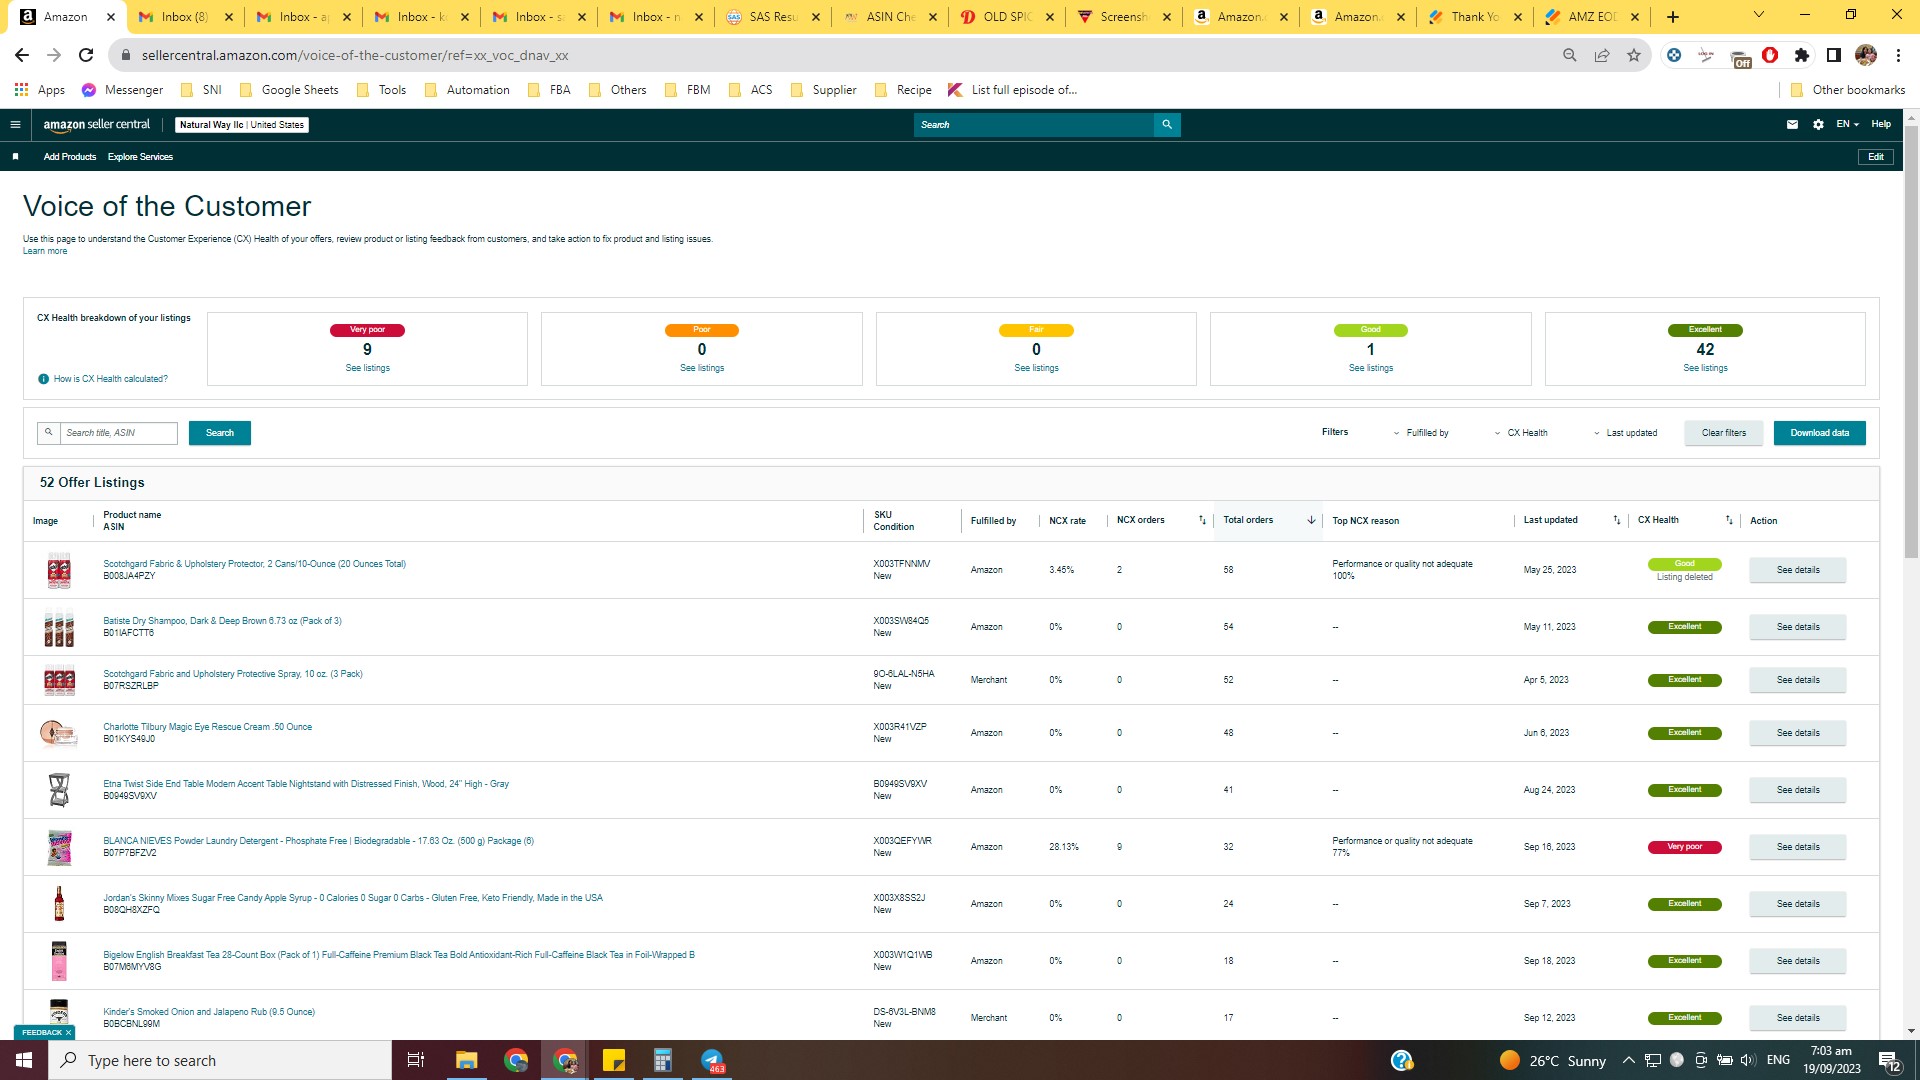Open the Windows notification center icon
The height and width of the screenshot is (1080, 1920).
(x=1889, y=1060)
